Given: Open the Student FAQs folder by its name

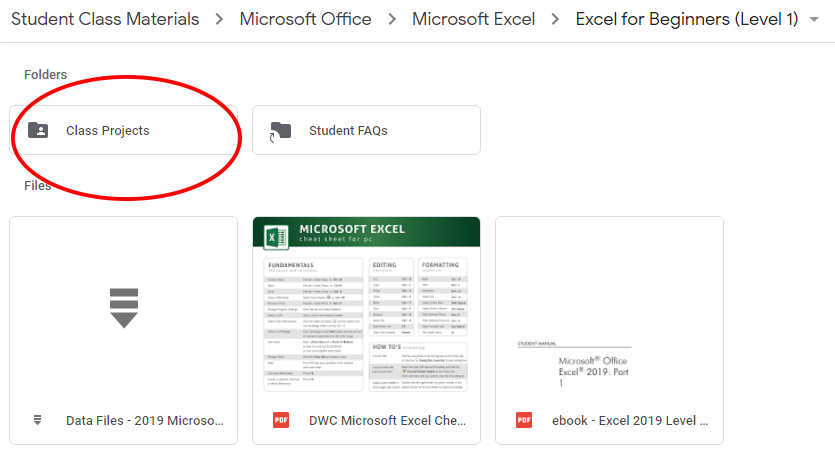Looking at the screenshot, I should 348,130.
